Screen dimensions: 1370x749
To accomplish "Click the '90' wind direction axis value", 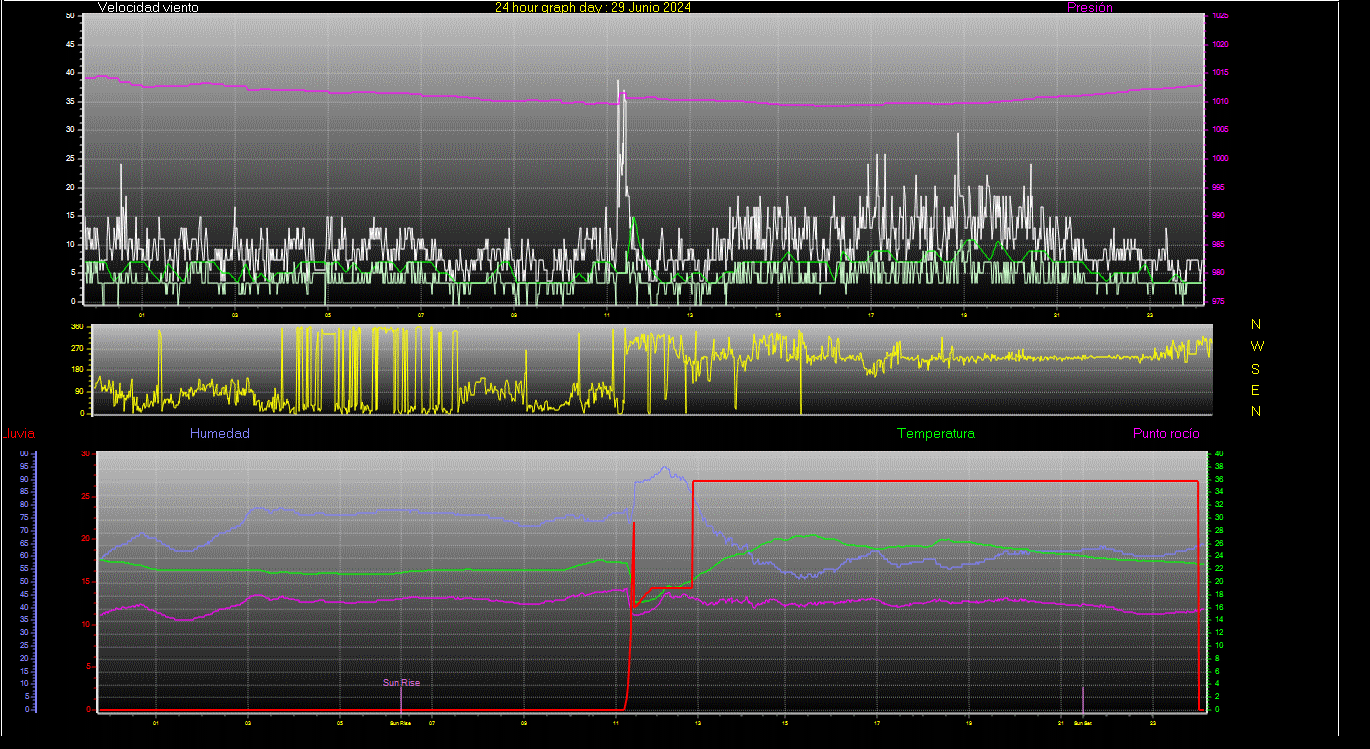I will (x=78, y=391).
